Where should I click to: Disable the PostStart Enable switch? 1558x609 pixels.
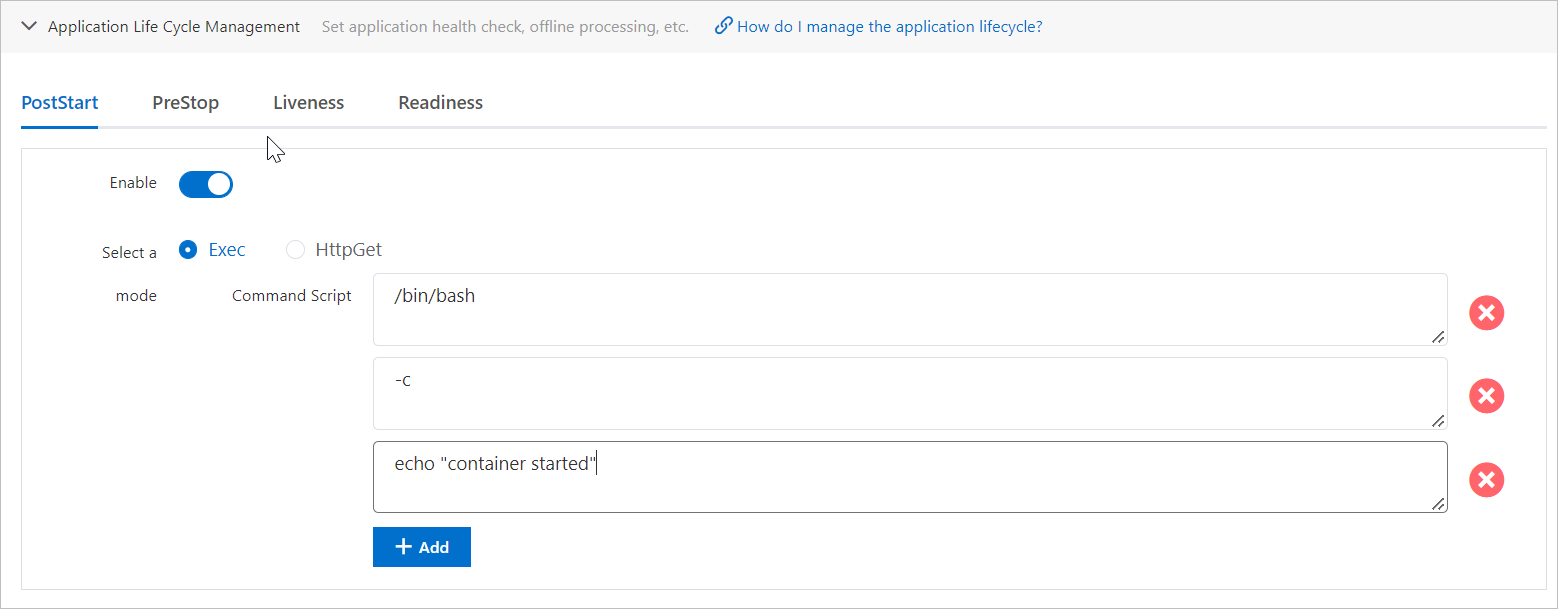point(206,184)
